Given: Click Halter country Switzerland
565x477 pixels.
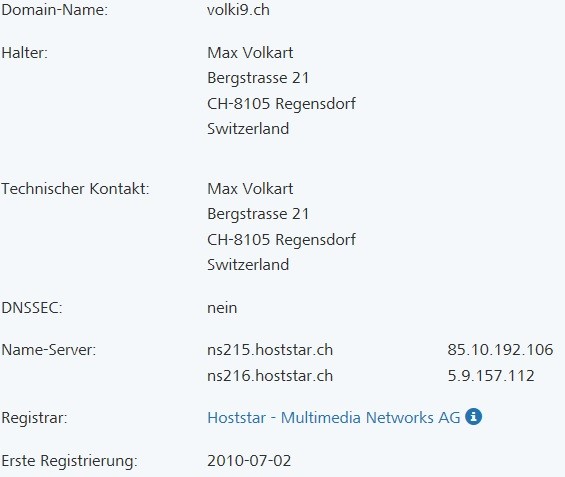Looking at the screenshot, I should tap(248, 129).
